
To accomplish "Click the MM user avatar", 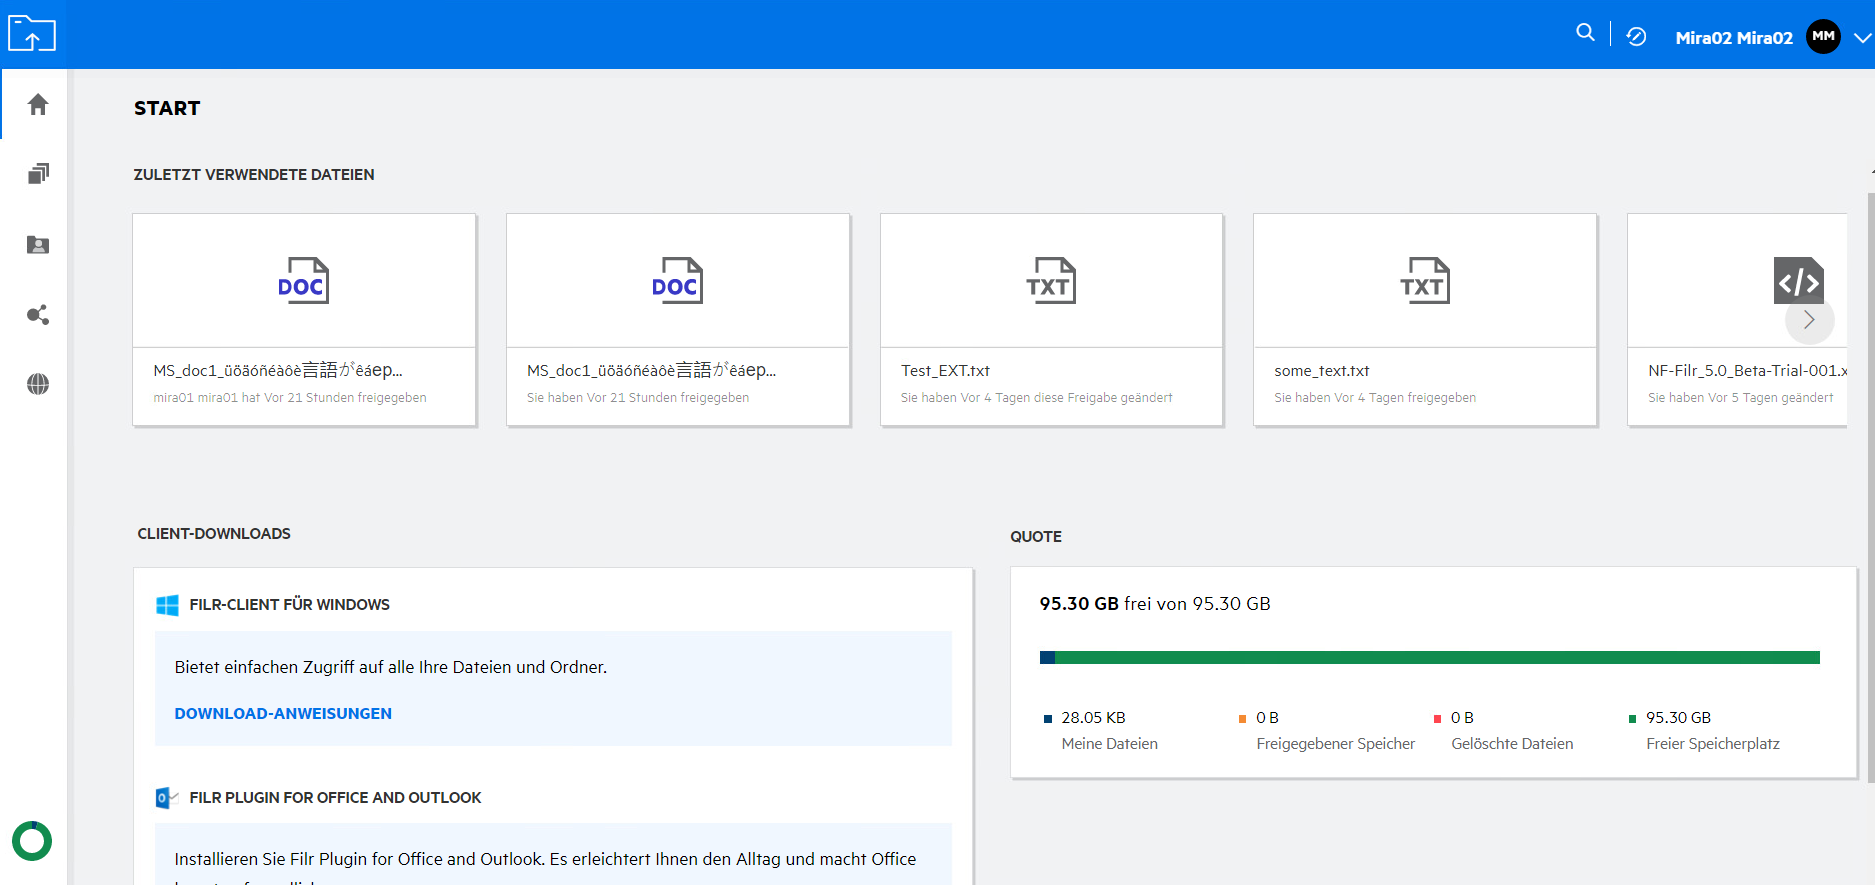I will pos(1823,37).
